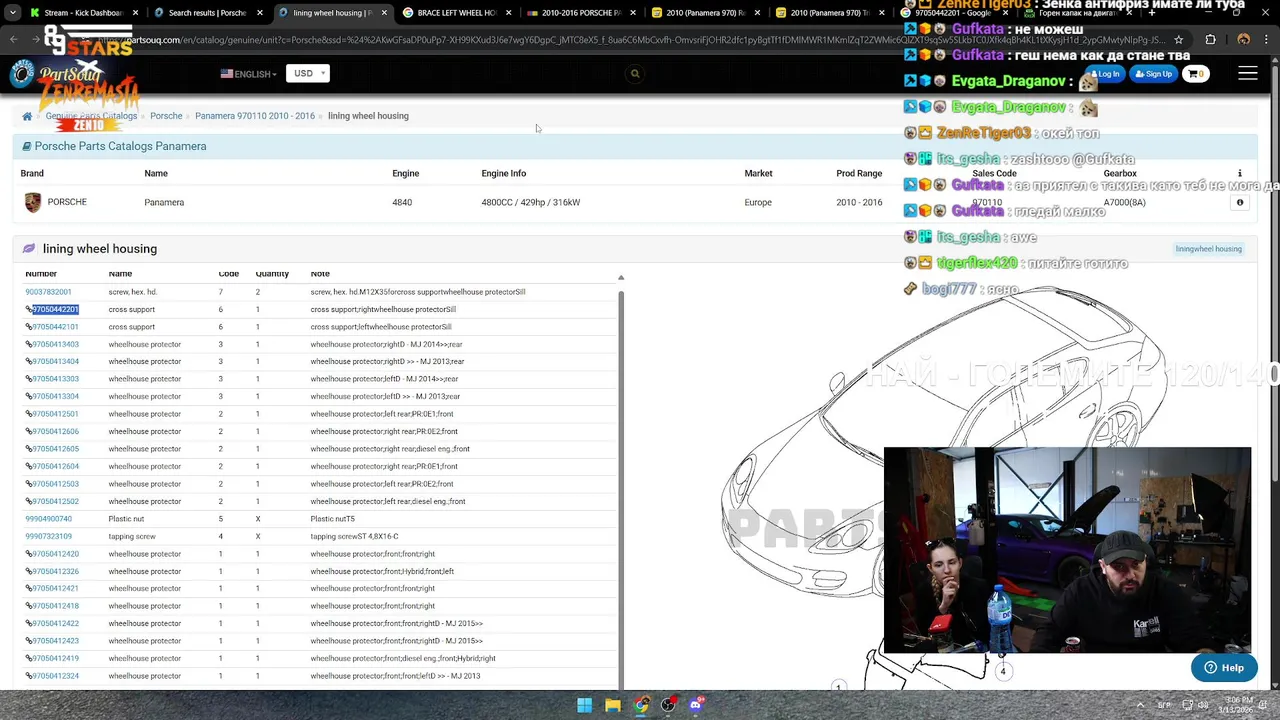Click callout number 4 on the diagram

tap(1003, 672)
